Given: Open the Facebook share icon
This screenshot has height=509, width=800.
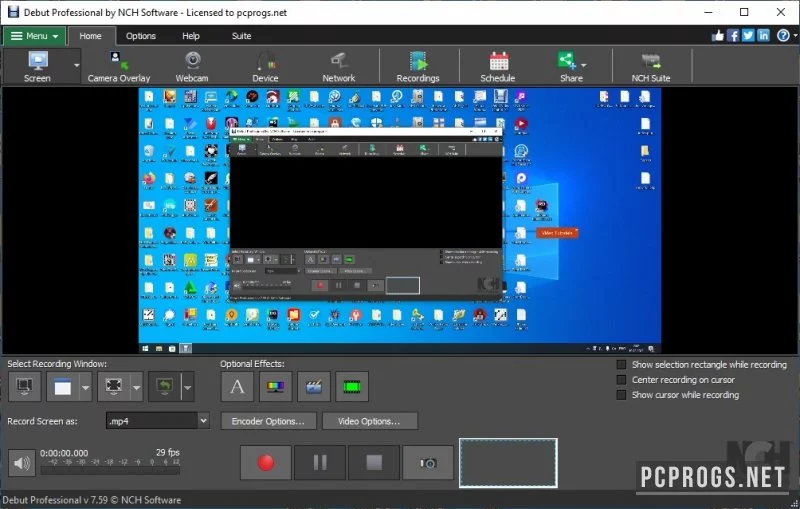Looking at the screenshot, I should click(x=733, y=35).
